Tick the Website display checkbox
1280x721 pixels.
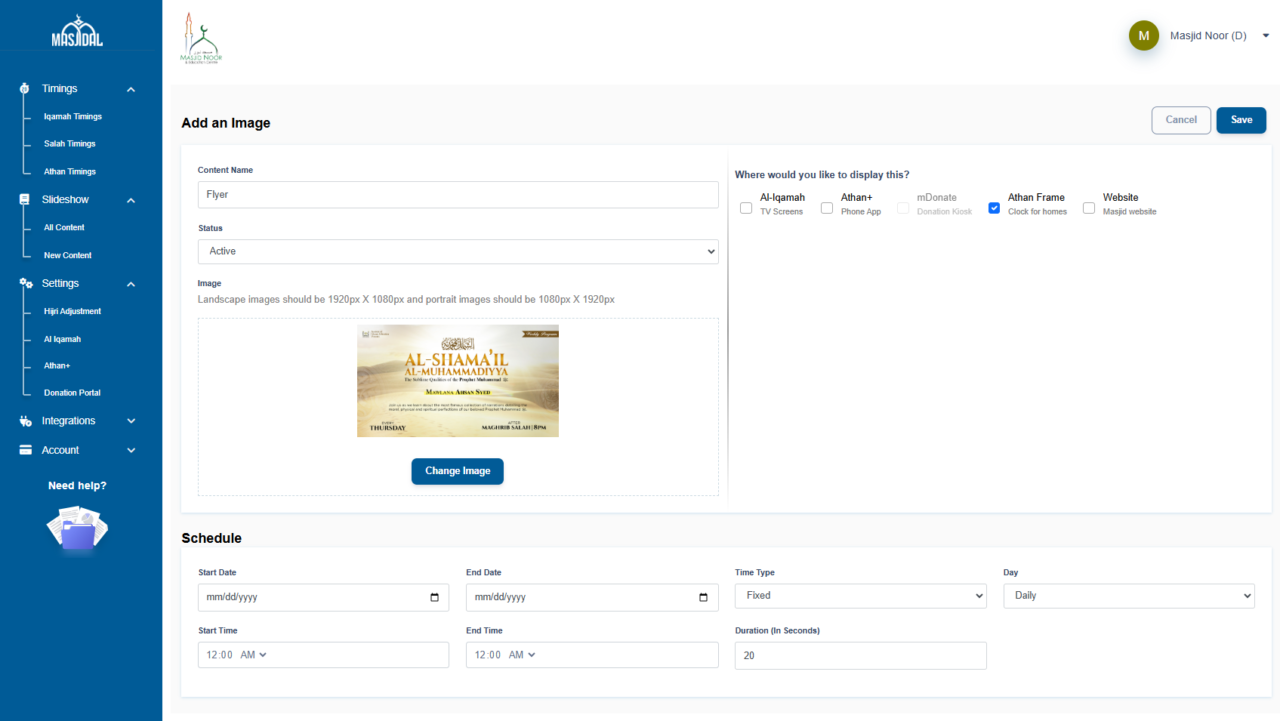pyautogui.click(x=1089, y=208)
